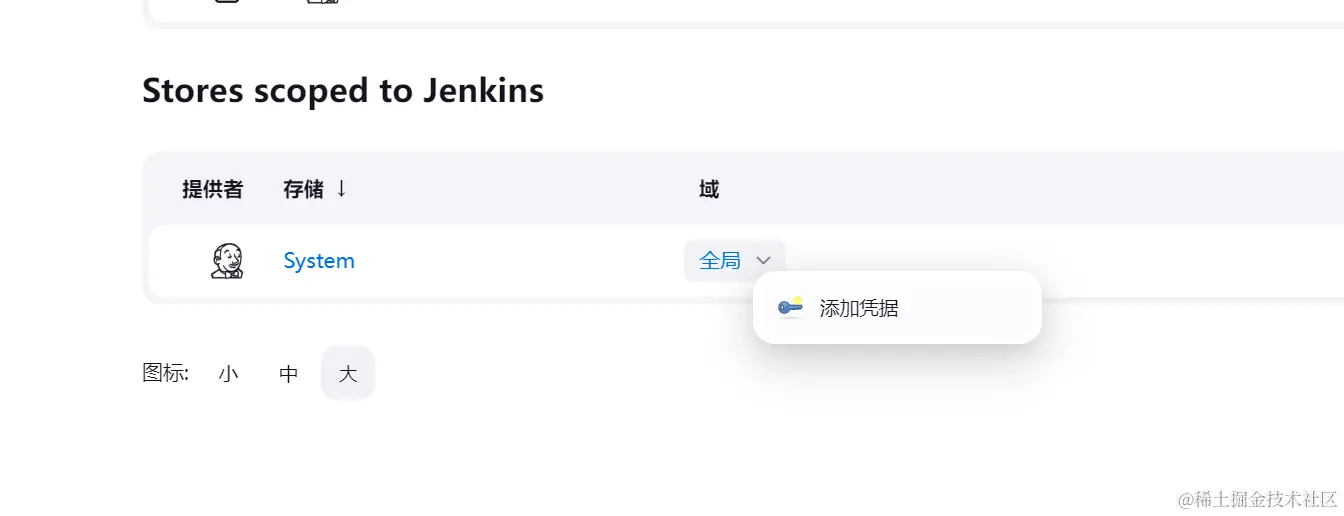Click the Jenkins butler icon beside System
This screenshot has width=1344, height=516.
tap(227, 261)
